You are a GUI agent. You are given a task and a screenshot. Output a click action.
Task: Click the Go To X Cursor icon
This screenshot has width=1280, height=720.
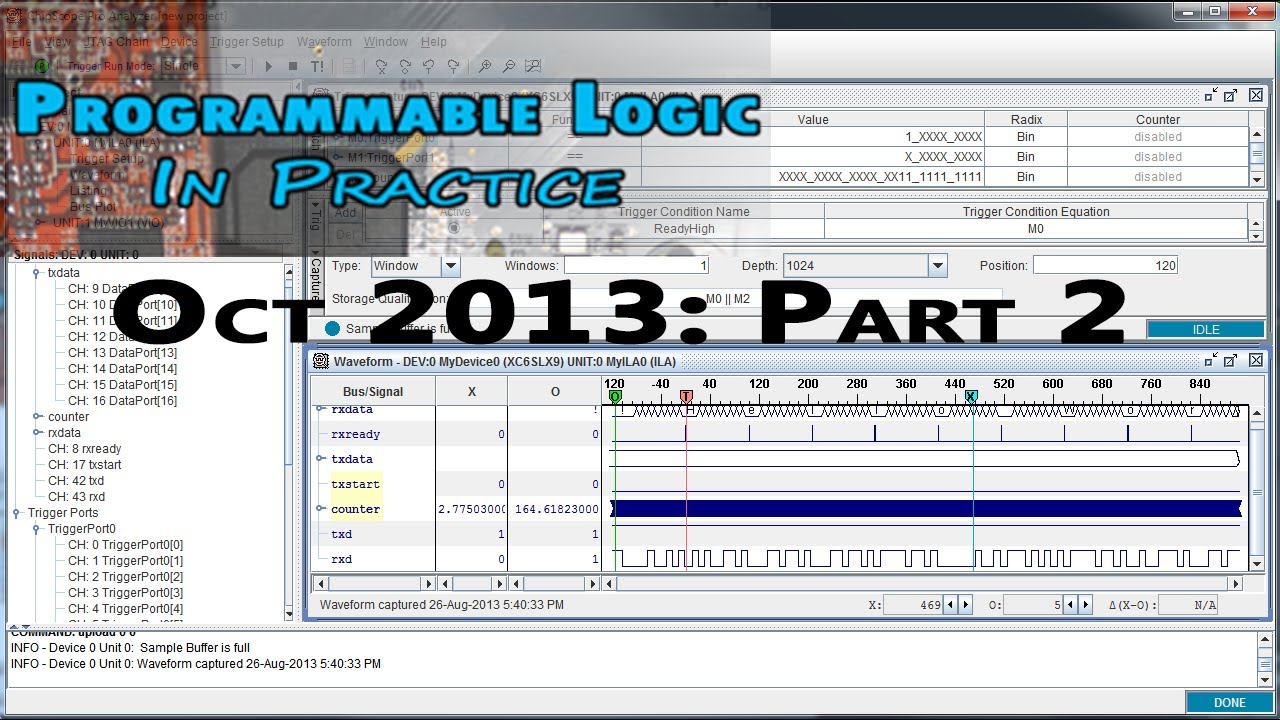coord(381,66)
